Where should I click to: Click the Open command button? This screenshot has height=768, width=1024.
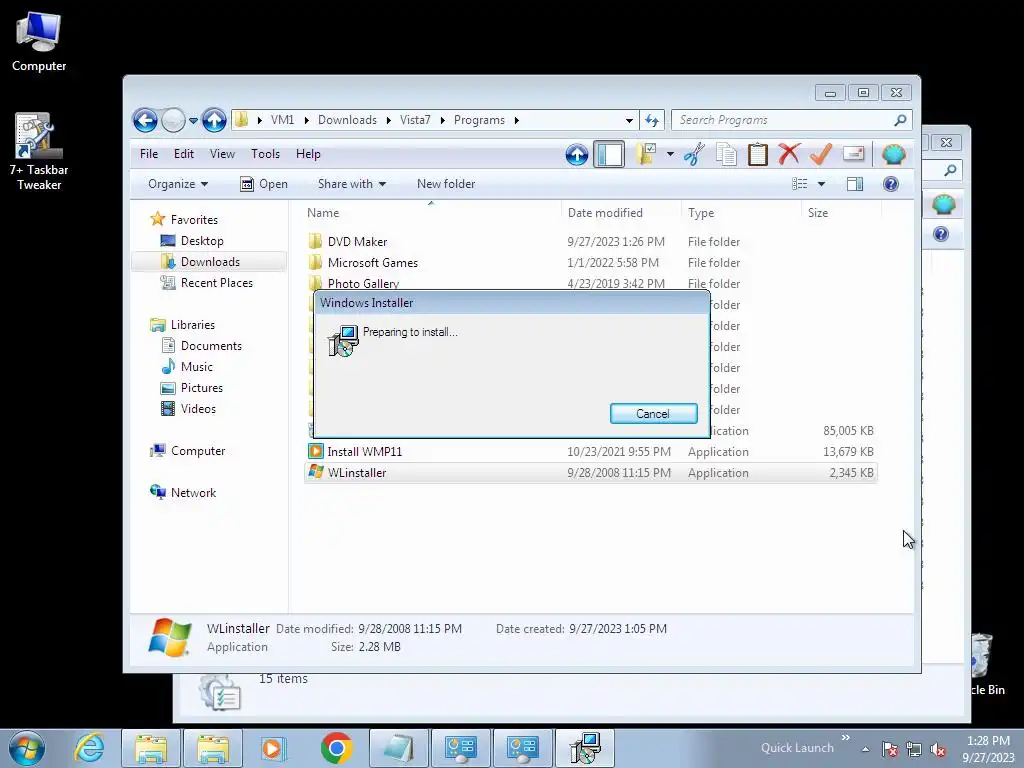coord(264,184)
